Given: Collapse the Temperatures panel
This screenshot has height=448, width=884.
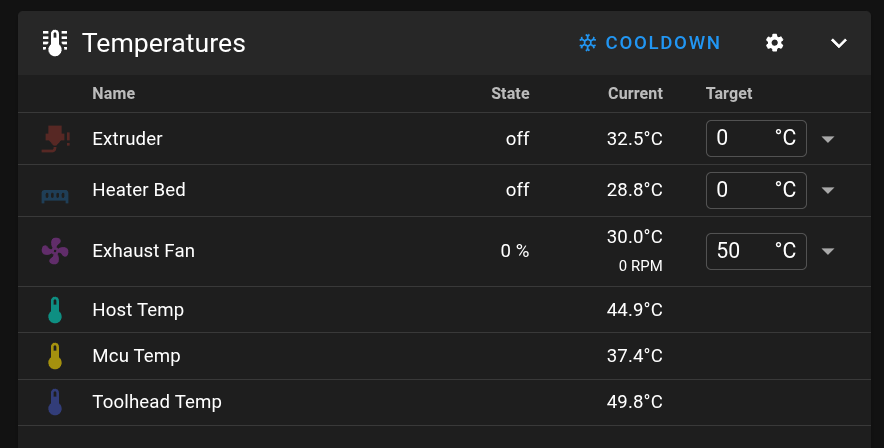Looking at the screenshot, I should pos(839,43).
